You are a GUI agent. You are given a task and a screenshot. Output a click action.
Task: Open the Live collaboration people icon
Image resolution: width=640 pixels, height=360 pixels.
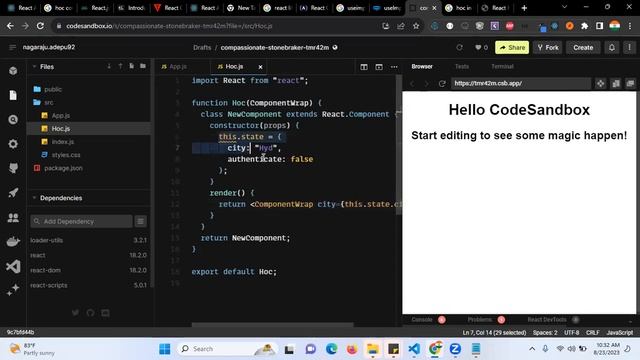click(x=13, y=218)
